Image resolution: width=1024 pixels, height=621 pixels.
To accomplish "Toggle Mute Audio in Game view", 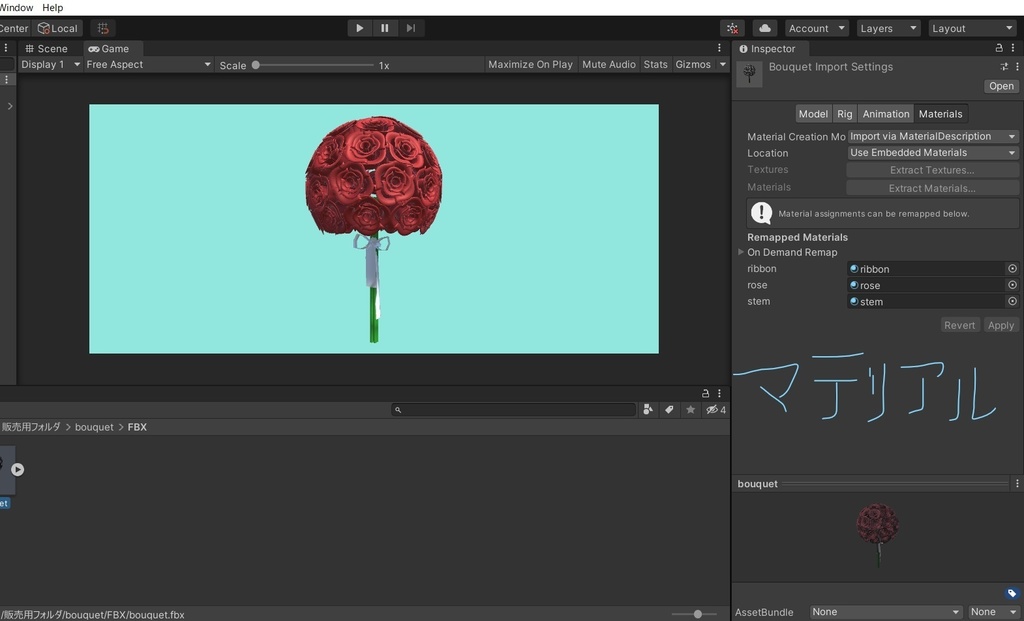I will pyautogui.click(x=608, y=65).
